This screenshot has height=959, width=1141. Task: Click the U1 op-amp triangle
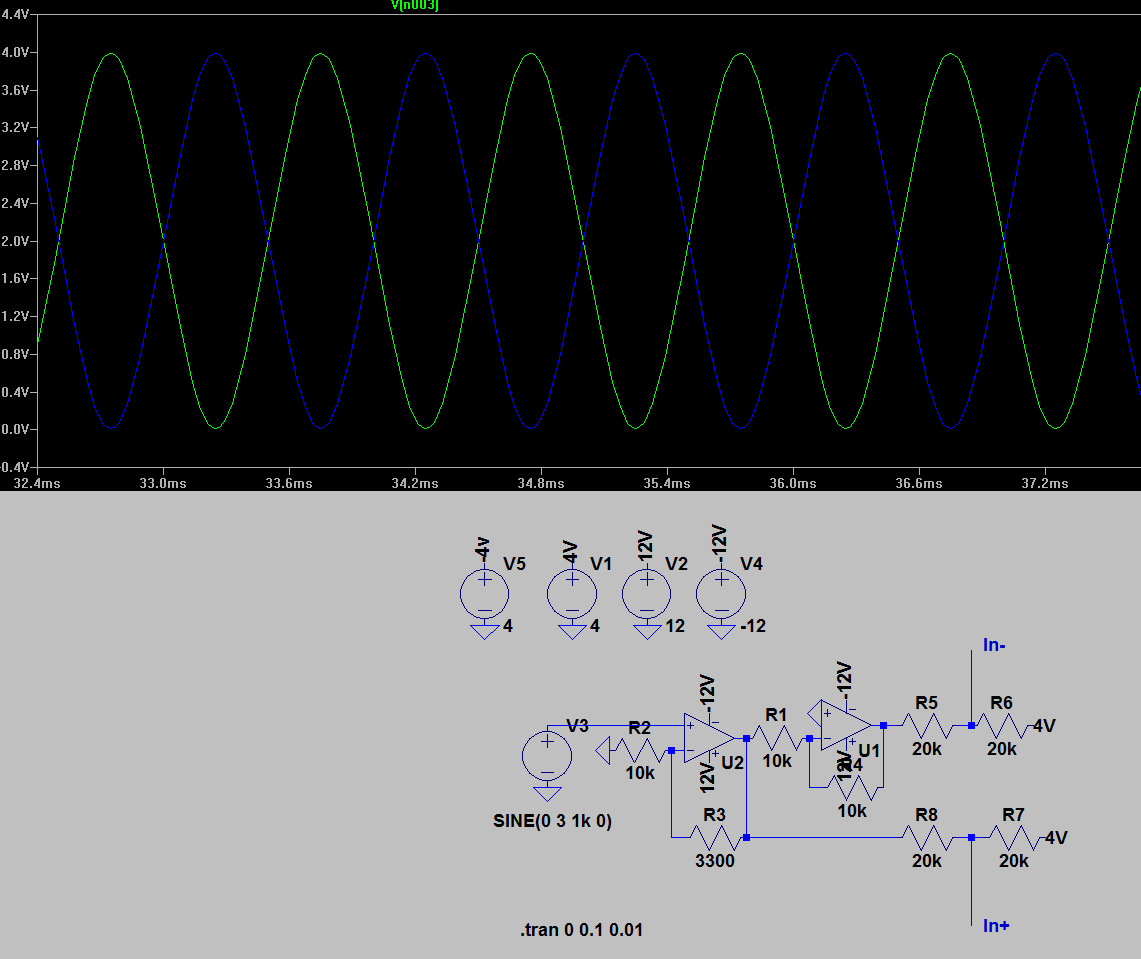coord(846,725)
